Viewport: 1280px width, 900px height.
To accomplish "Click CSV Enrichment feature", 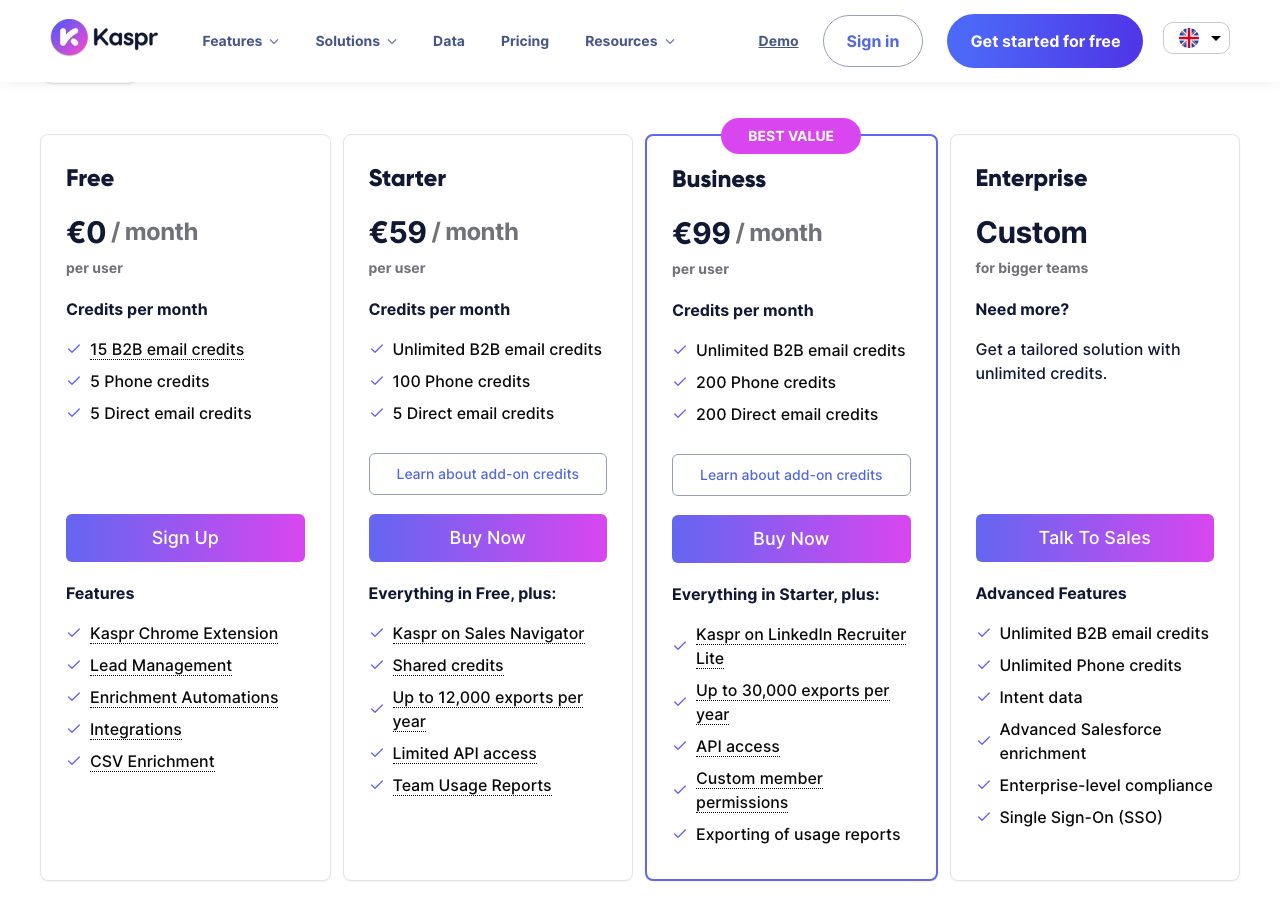I will (x=152, y=761).
